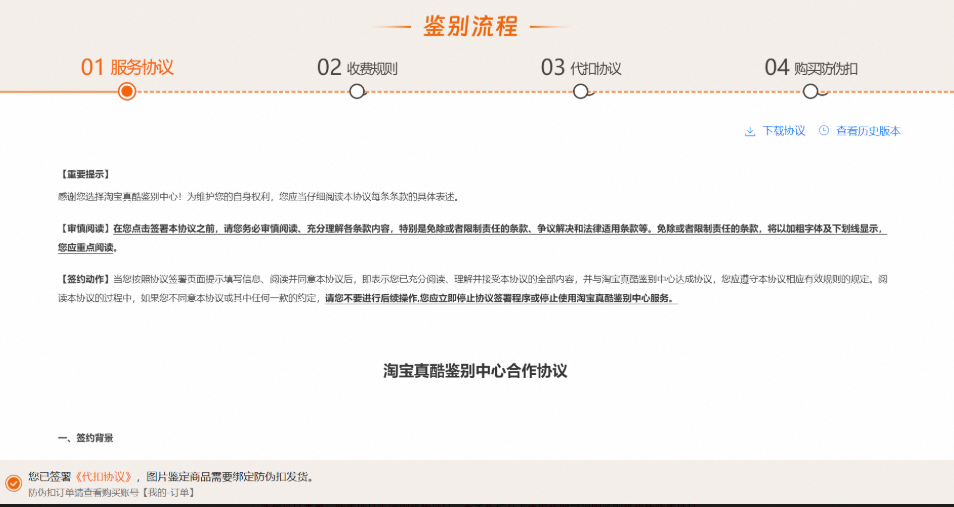The width and height of the screenshot is (954, 507).
Task: Click the step 04 progress circle
Action: coord(810,91)
